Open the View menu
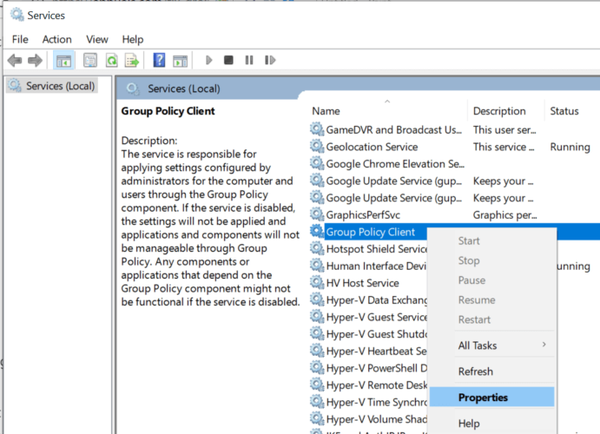This screenshot has width=600, height=434. pos(97,39)
